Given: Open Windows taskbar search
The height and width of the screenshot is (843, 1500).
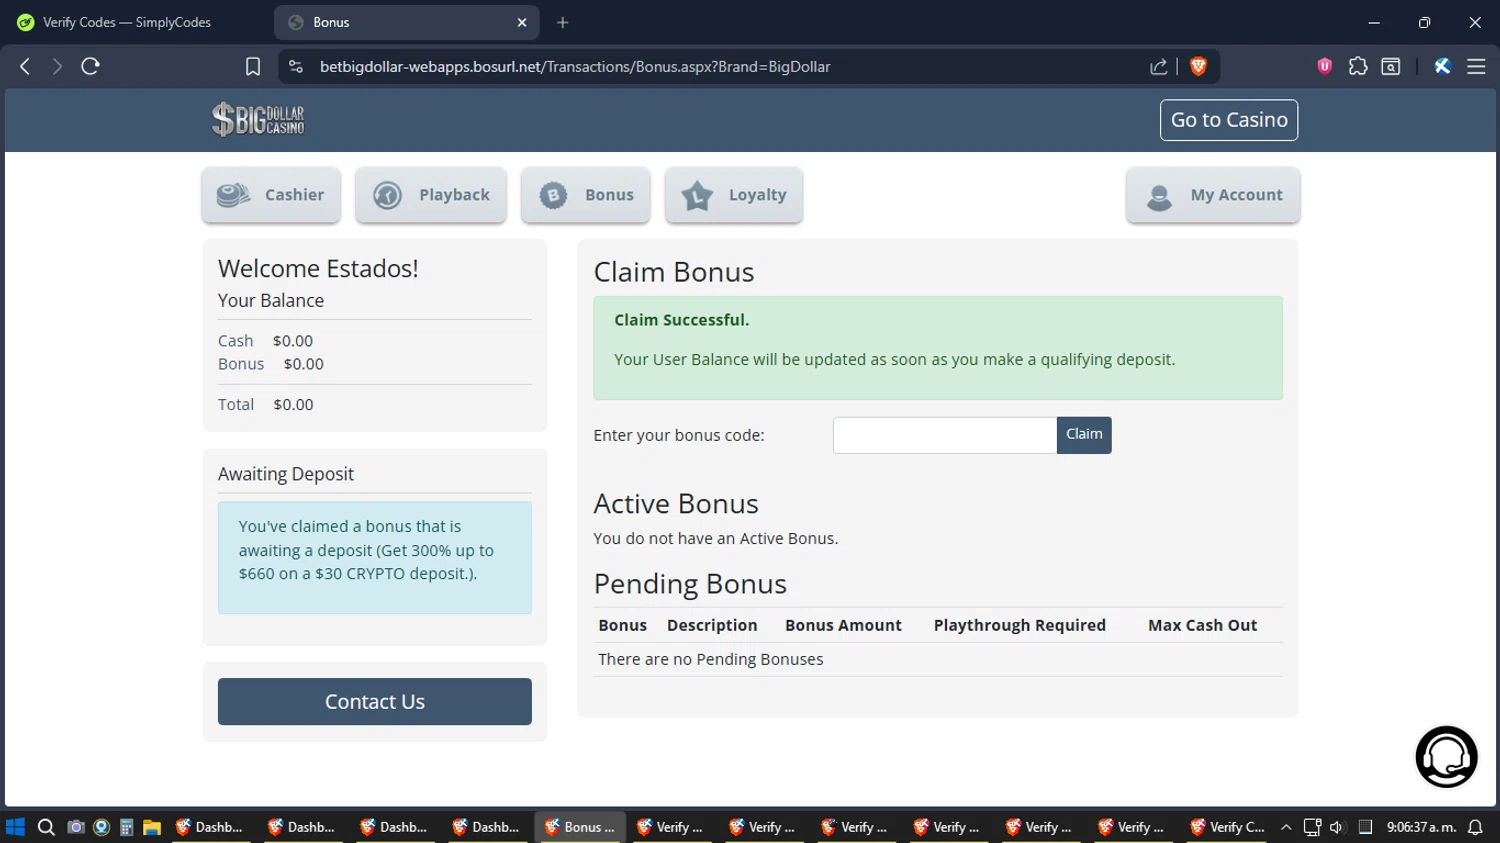Looking at the screenshot, I should click(46, 827).
